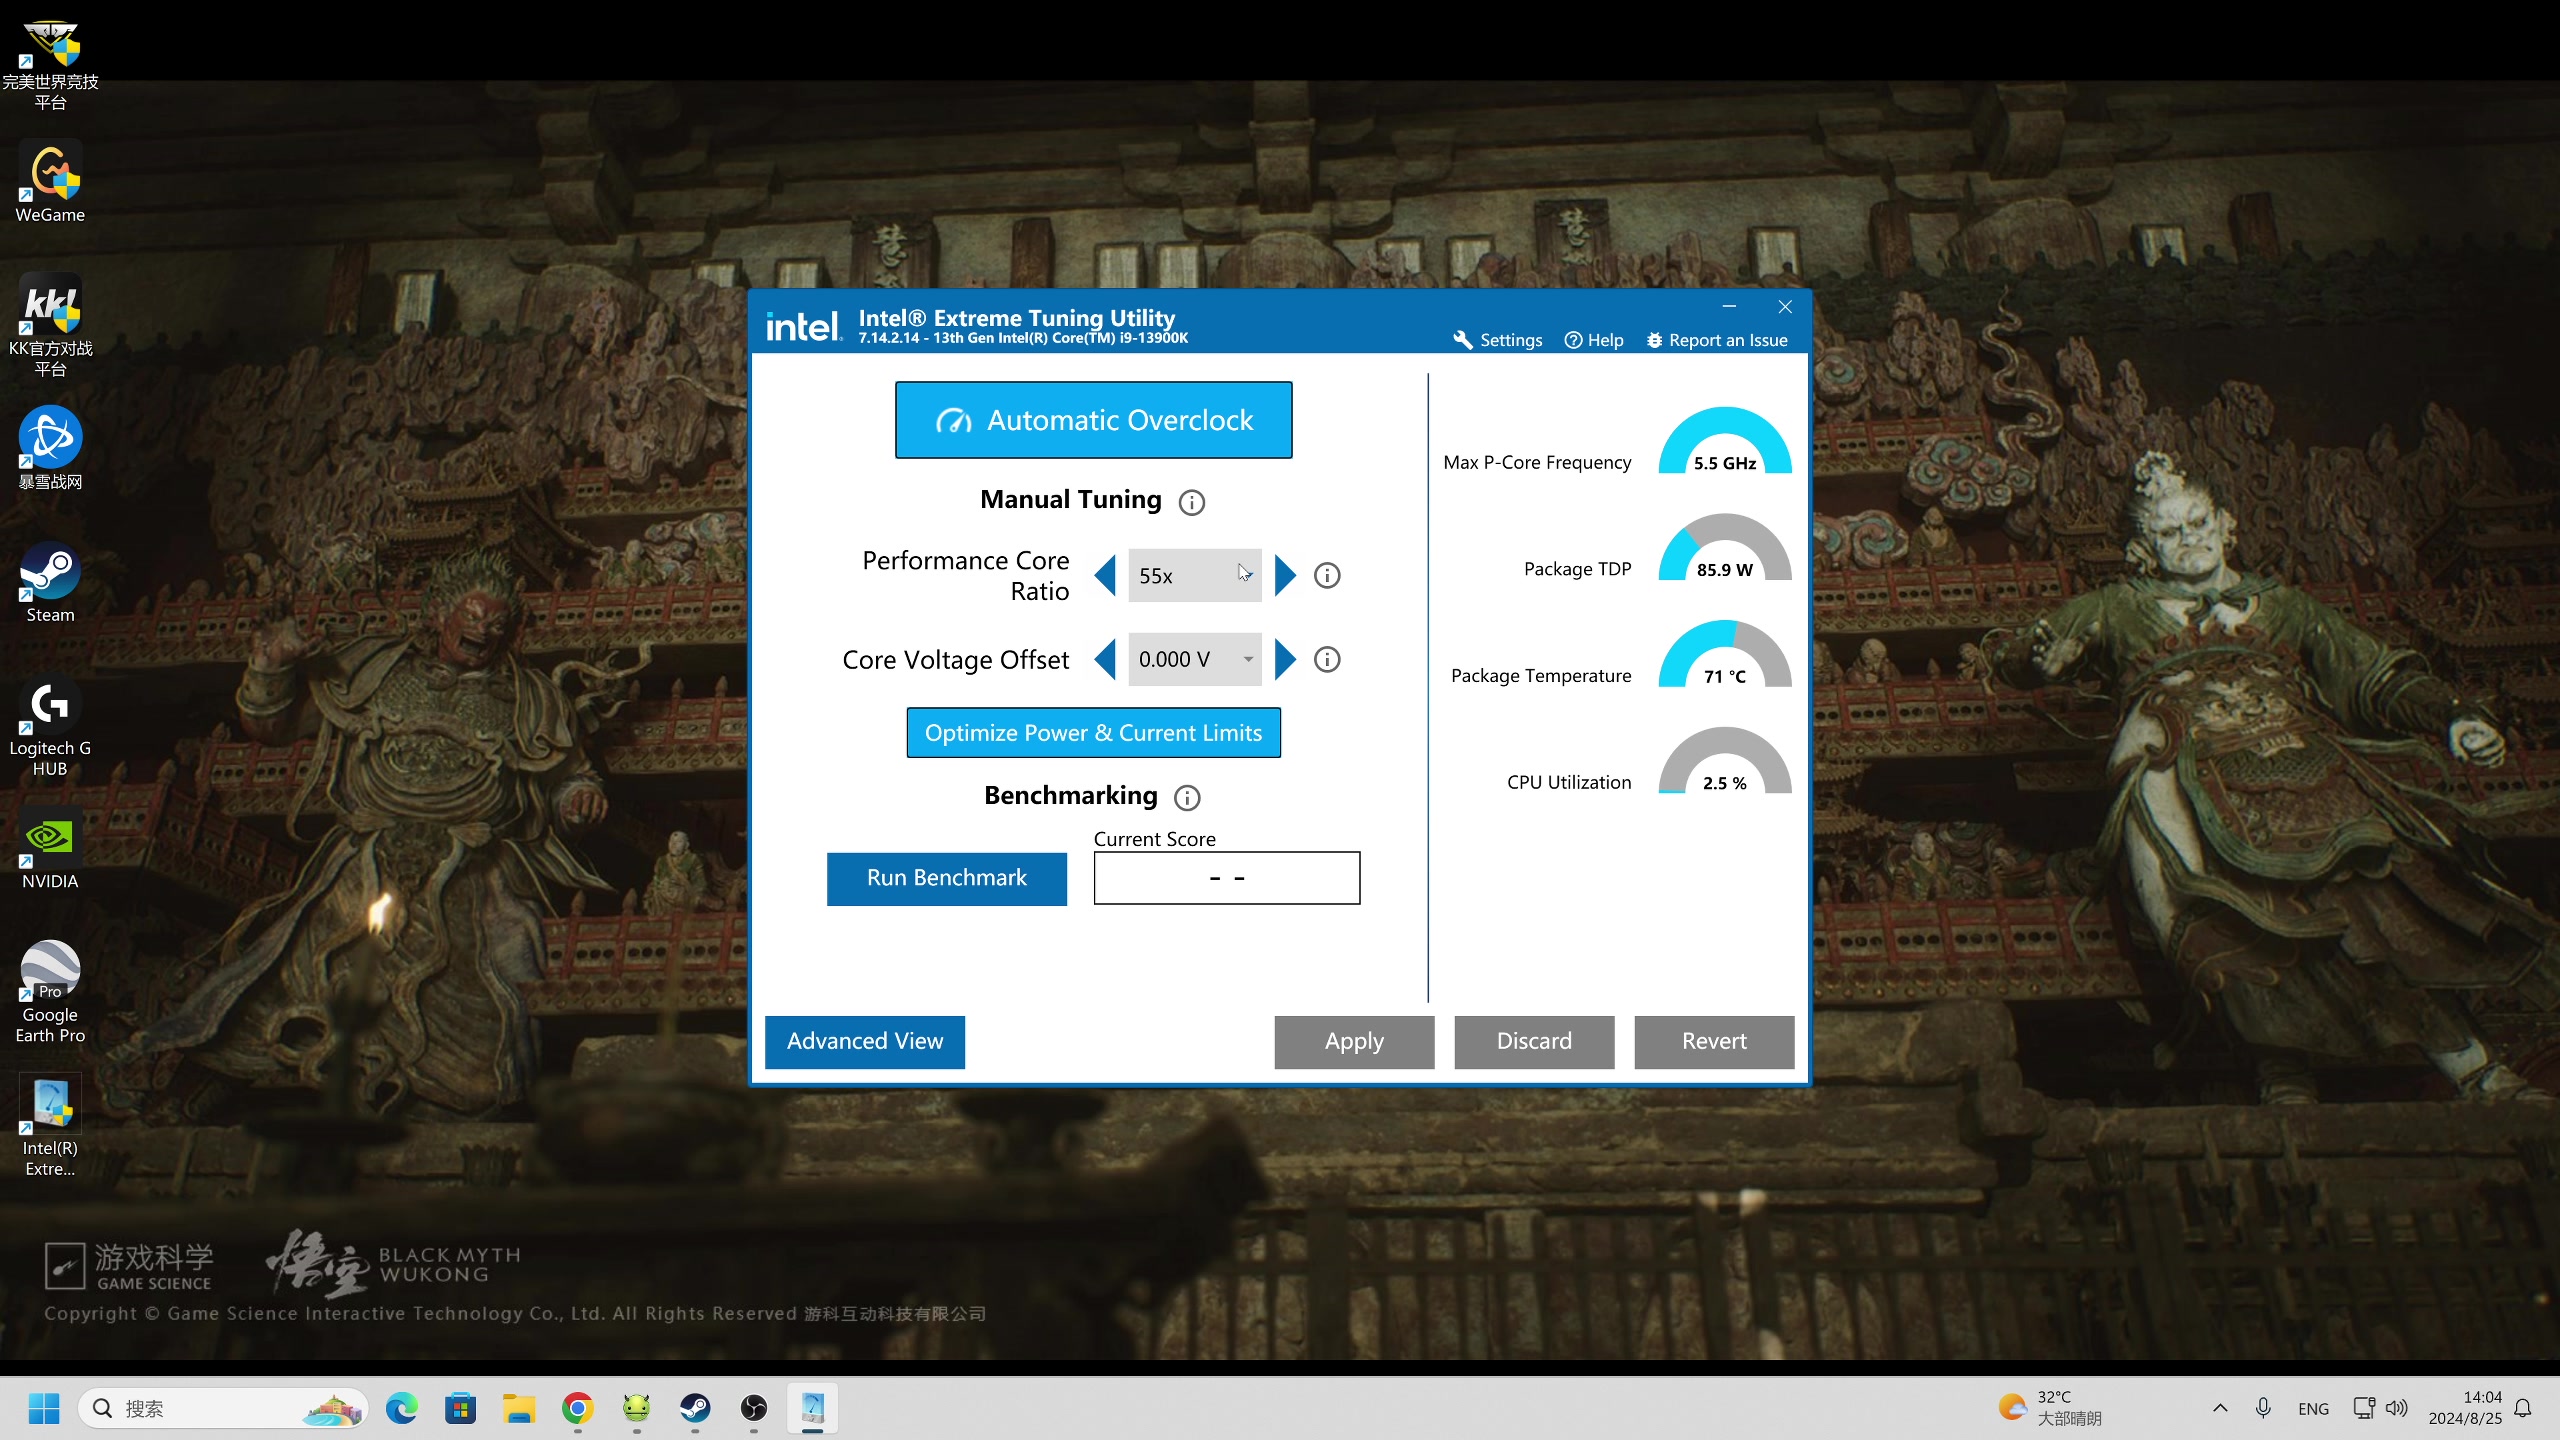The height and width of the screenshot is (1440, 2560).
Task: Start the Run Benchmark button
Action: pyautogui.click(x=946, y=878)
